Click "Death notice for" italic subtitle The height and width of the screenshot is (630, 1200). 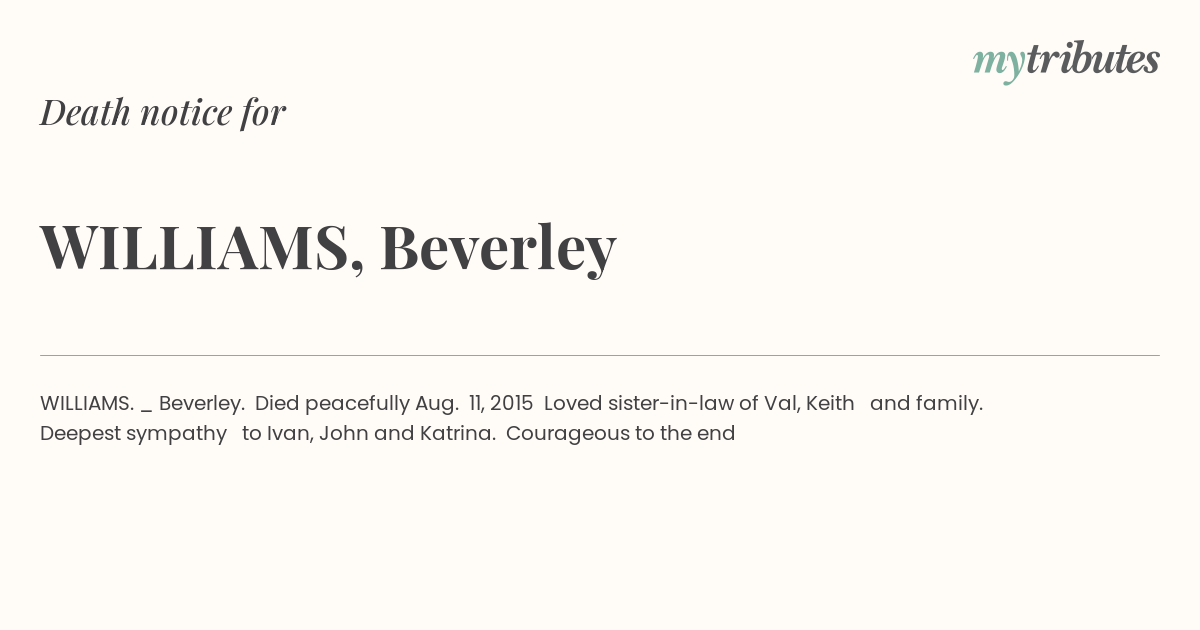tap(163, 112)
